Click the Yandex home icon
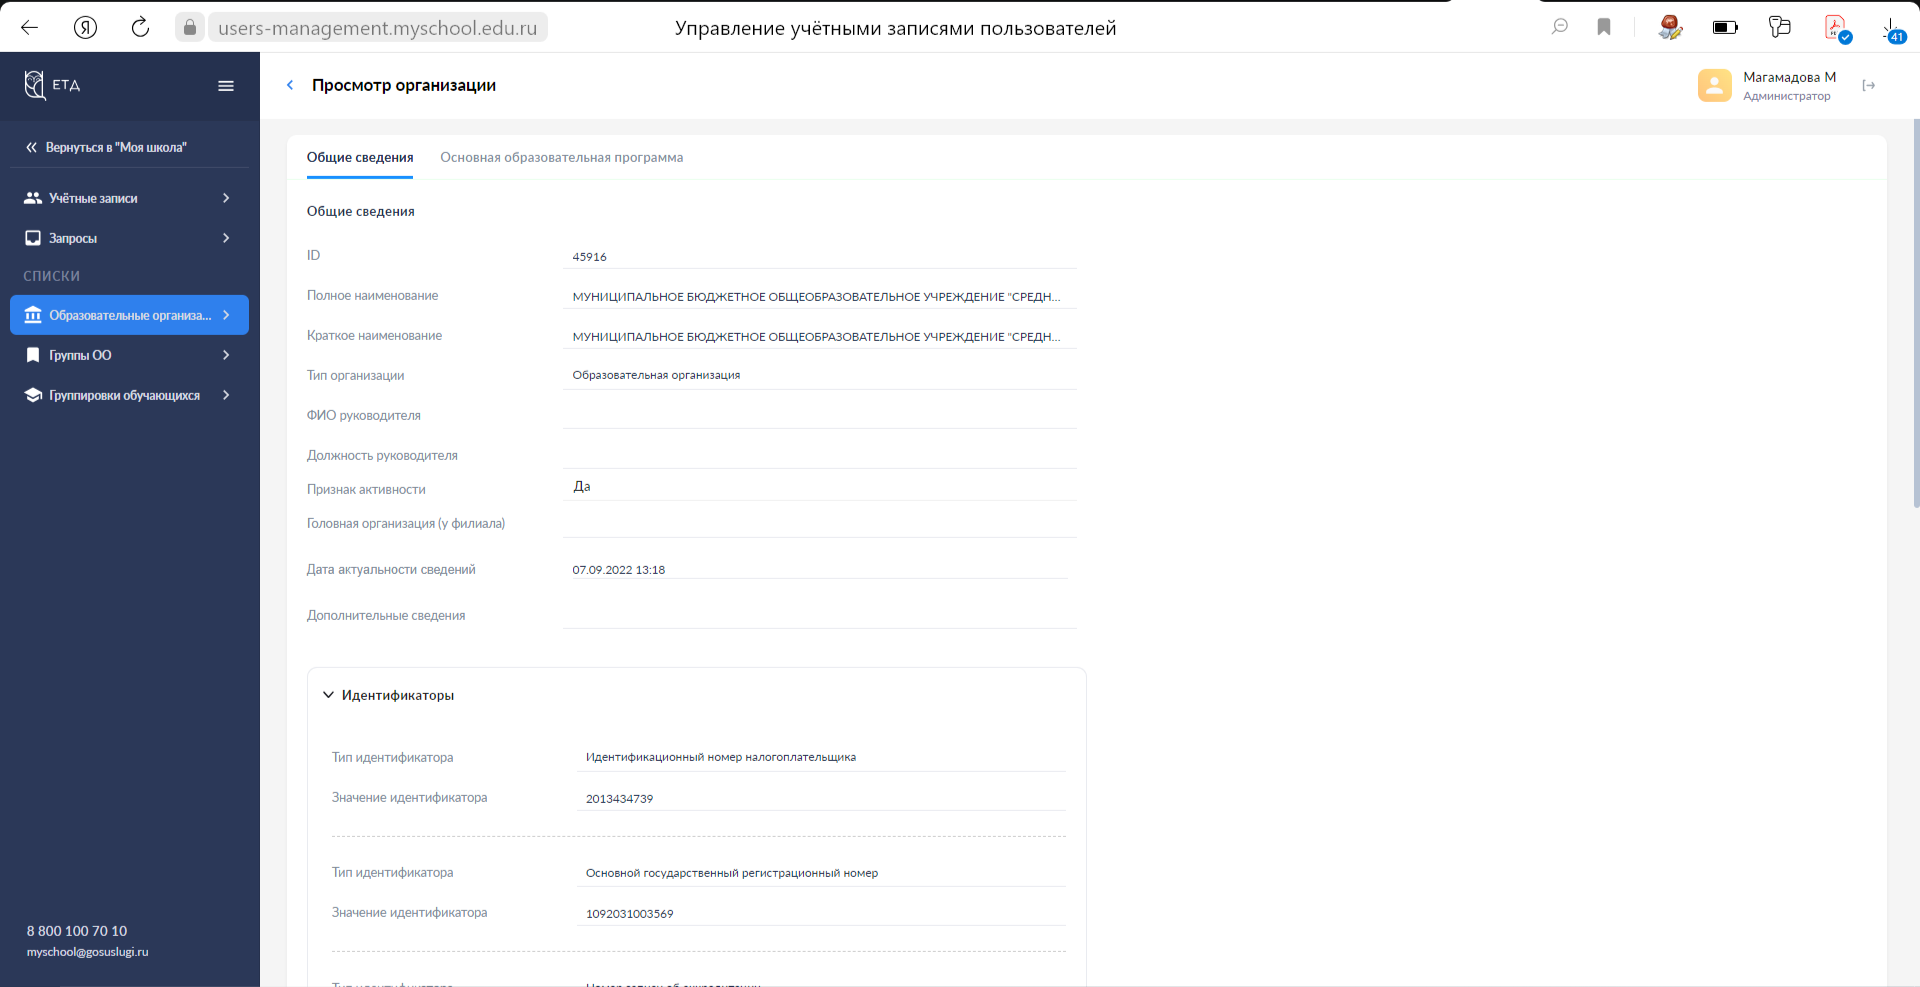The image size is (1920, 987). pos(86,27)
